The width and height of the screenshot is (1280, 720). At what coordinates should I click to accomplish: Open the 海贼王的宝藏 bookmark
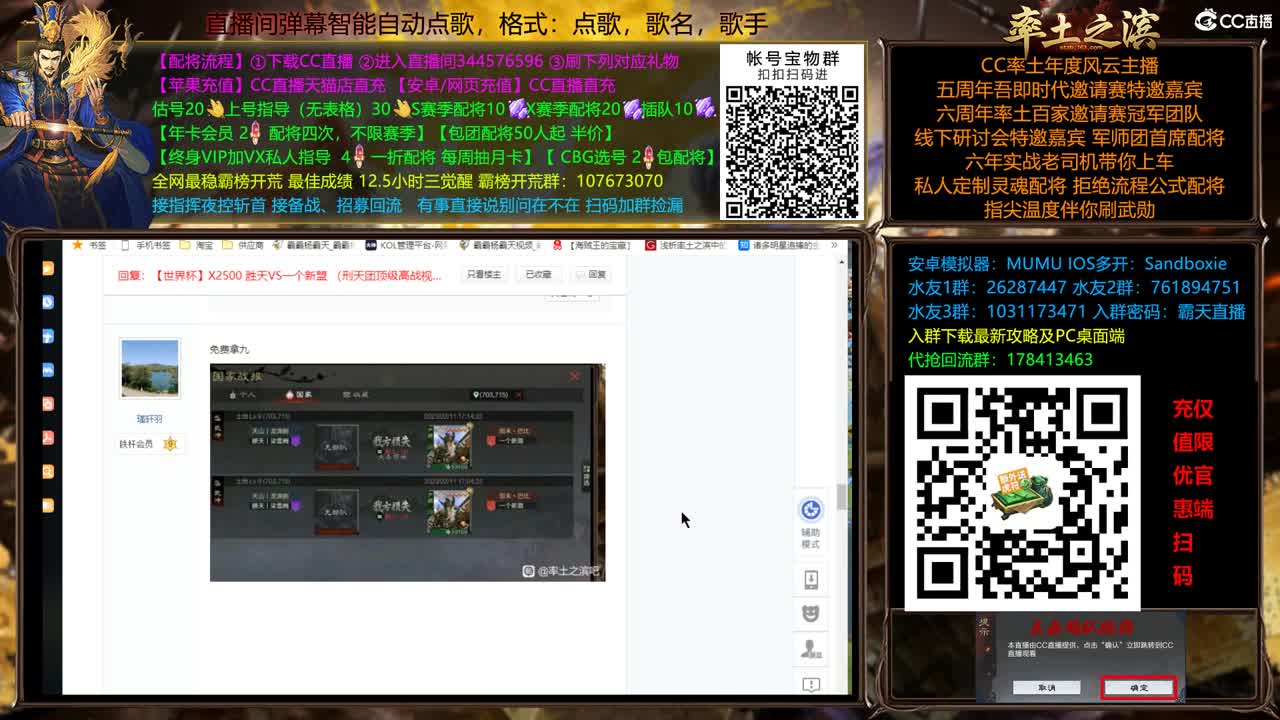pos(592,245)
